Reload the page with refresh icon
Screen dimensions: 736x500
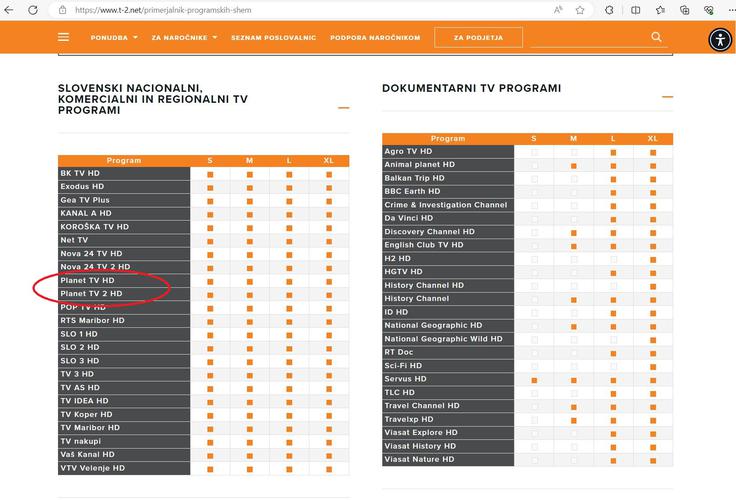(x=33, y=10)
